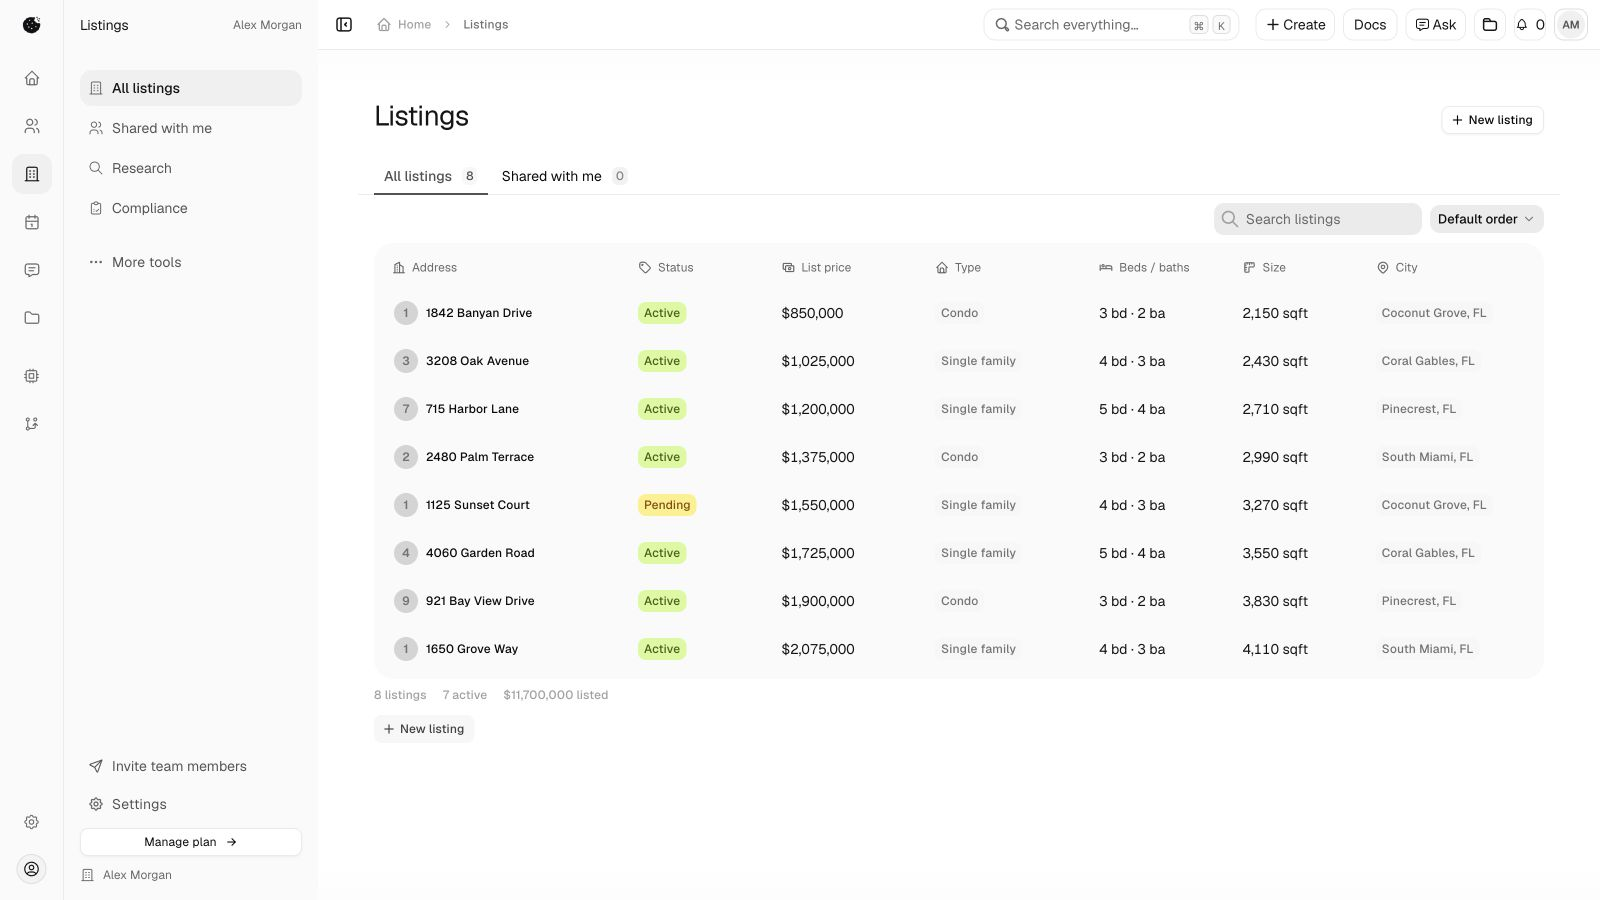This screenshot has height=900, width=1600.
Task: Open the Docs button
Action: (x=1370, y=25)
